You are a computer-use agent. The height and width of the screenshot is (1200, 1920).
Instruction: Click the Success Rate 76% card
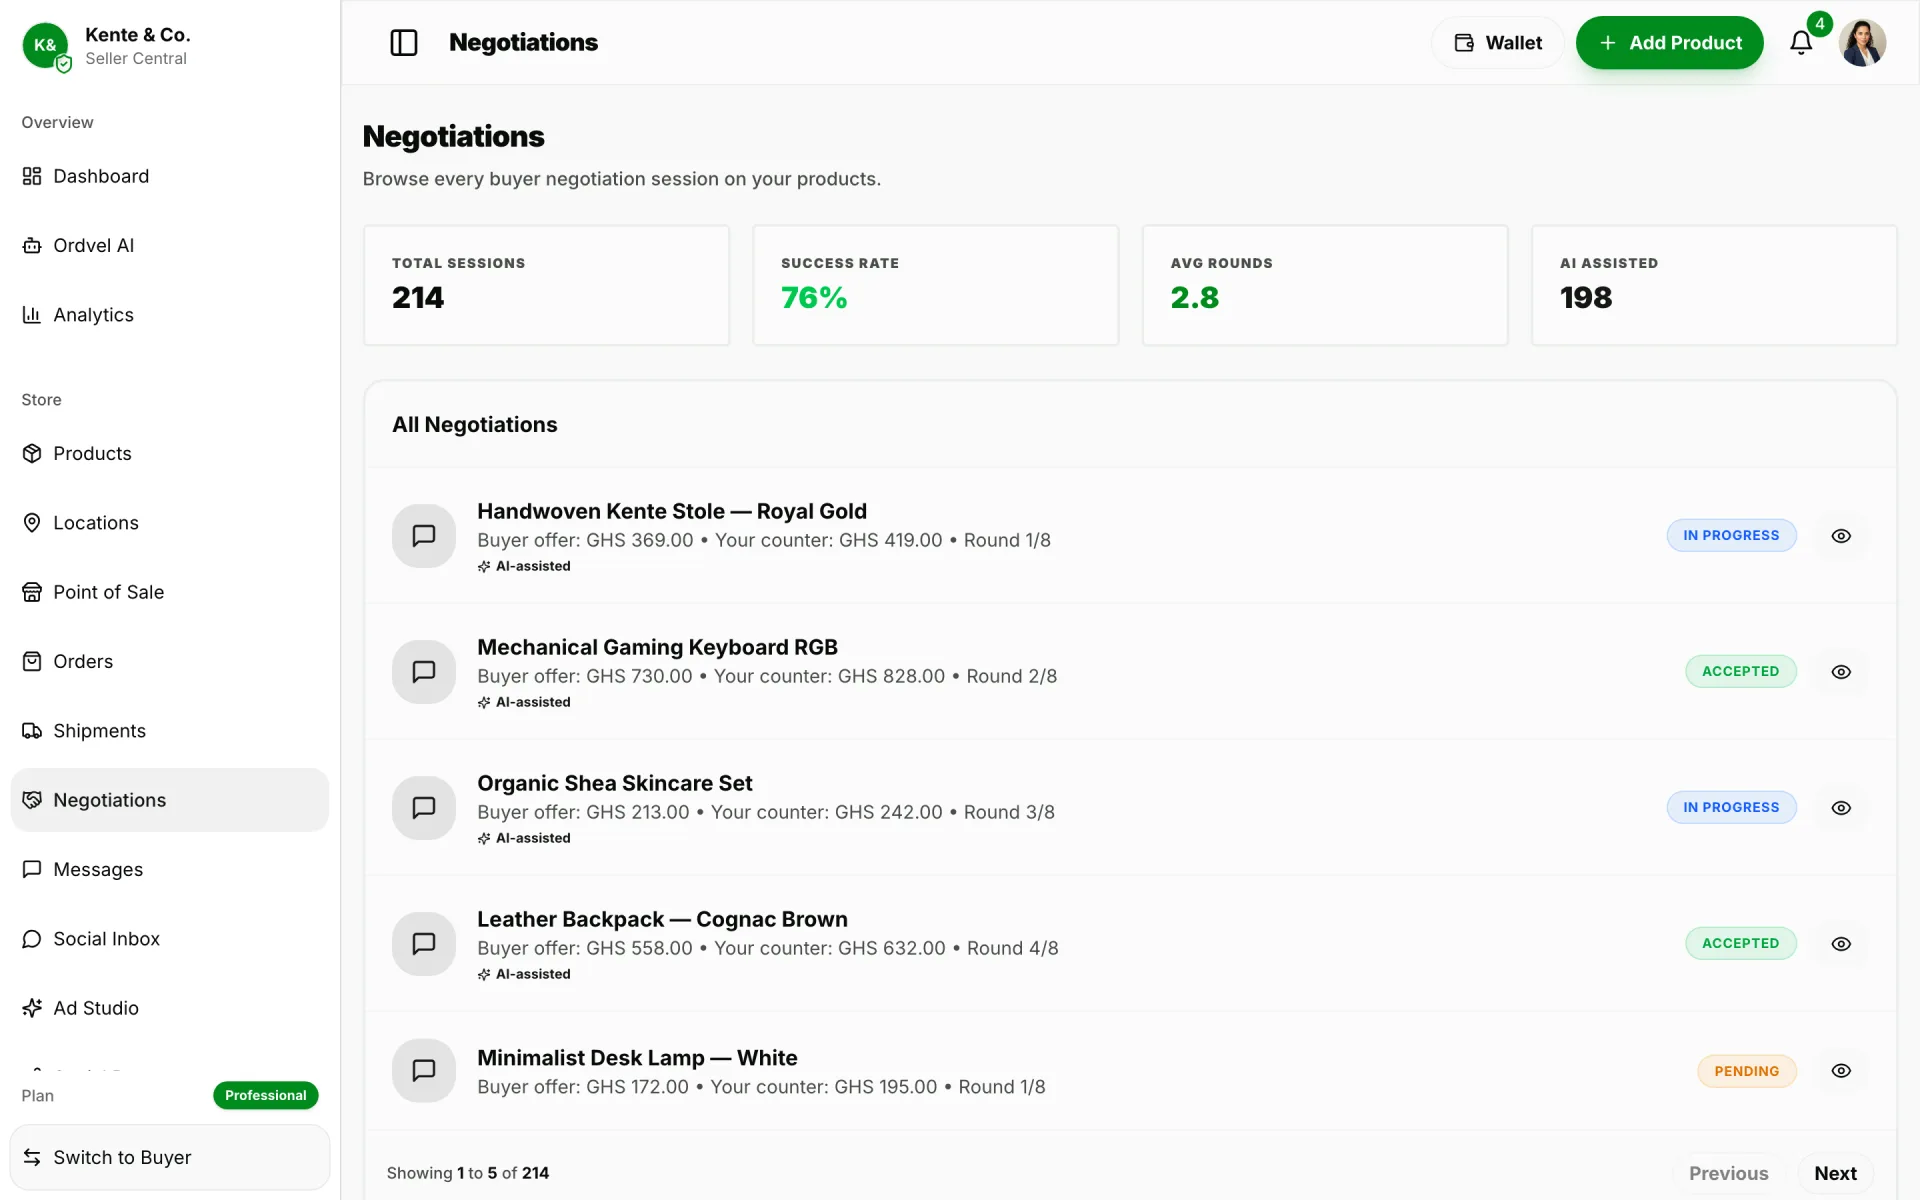tap(935, 286)
